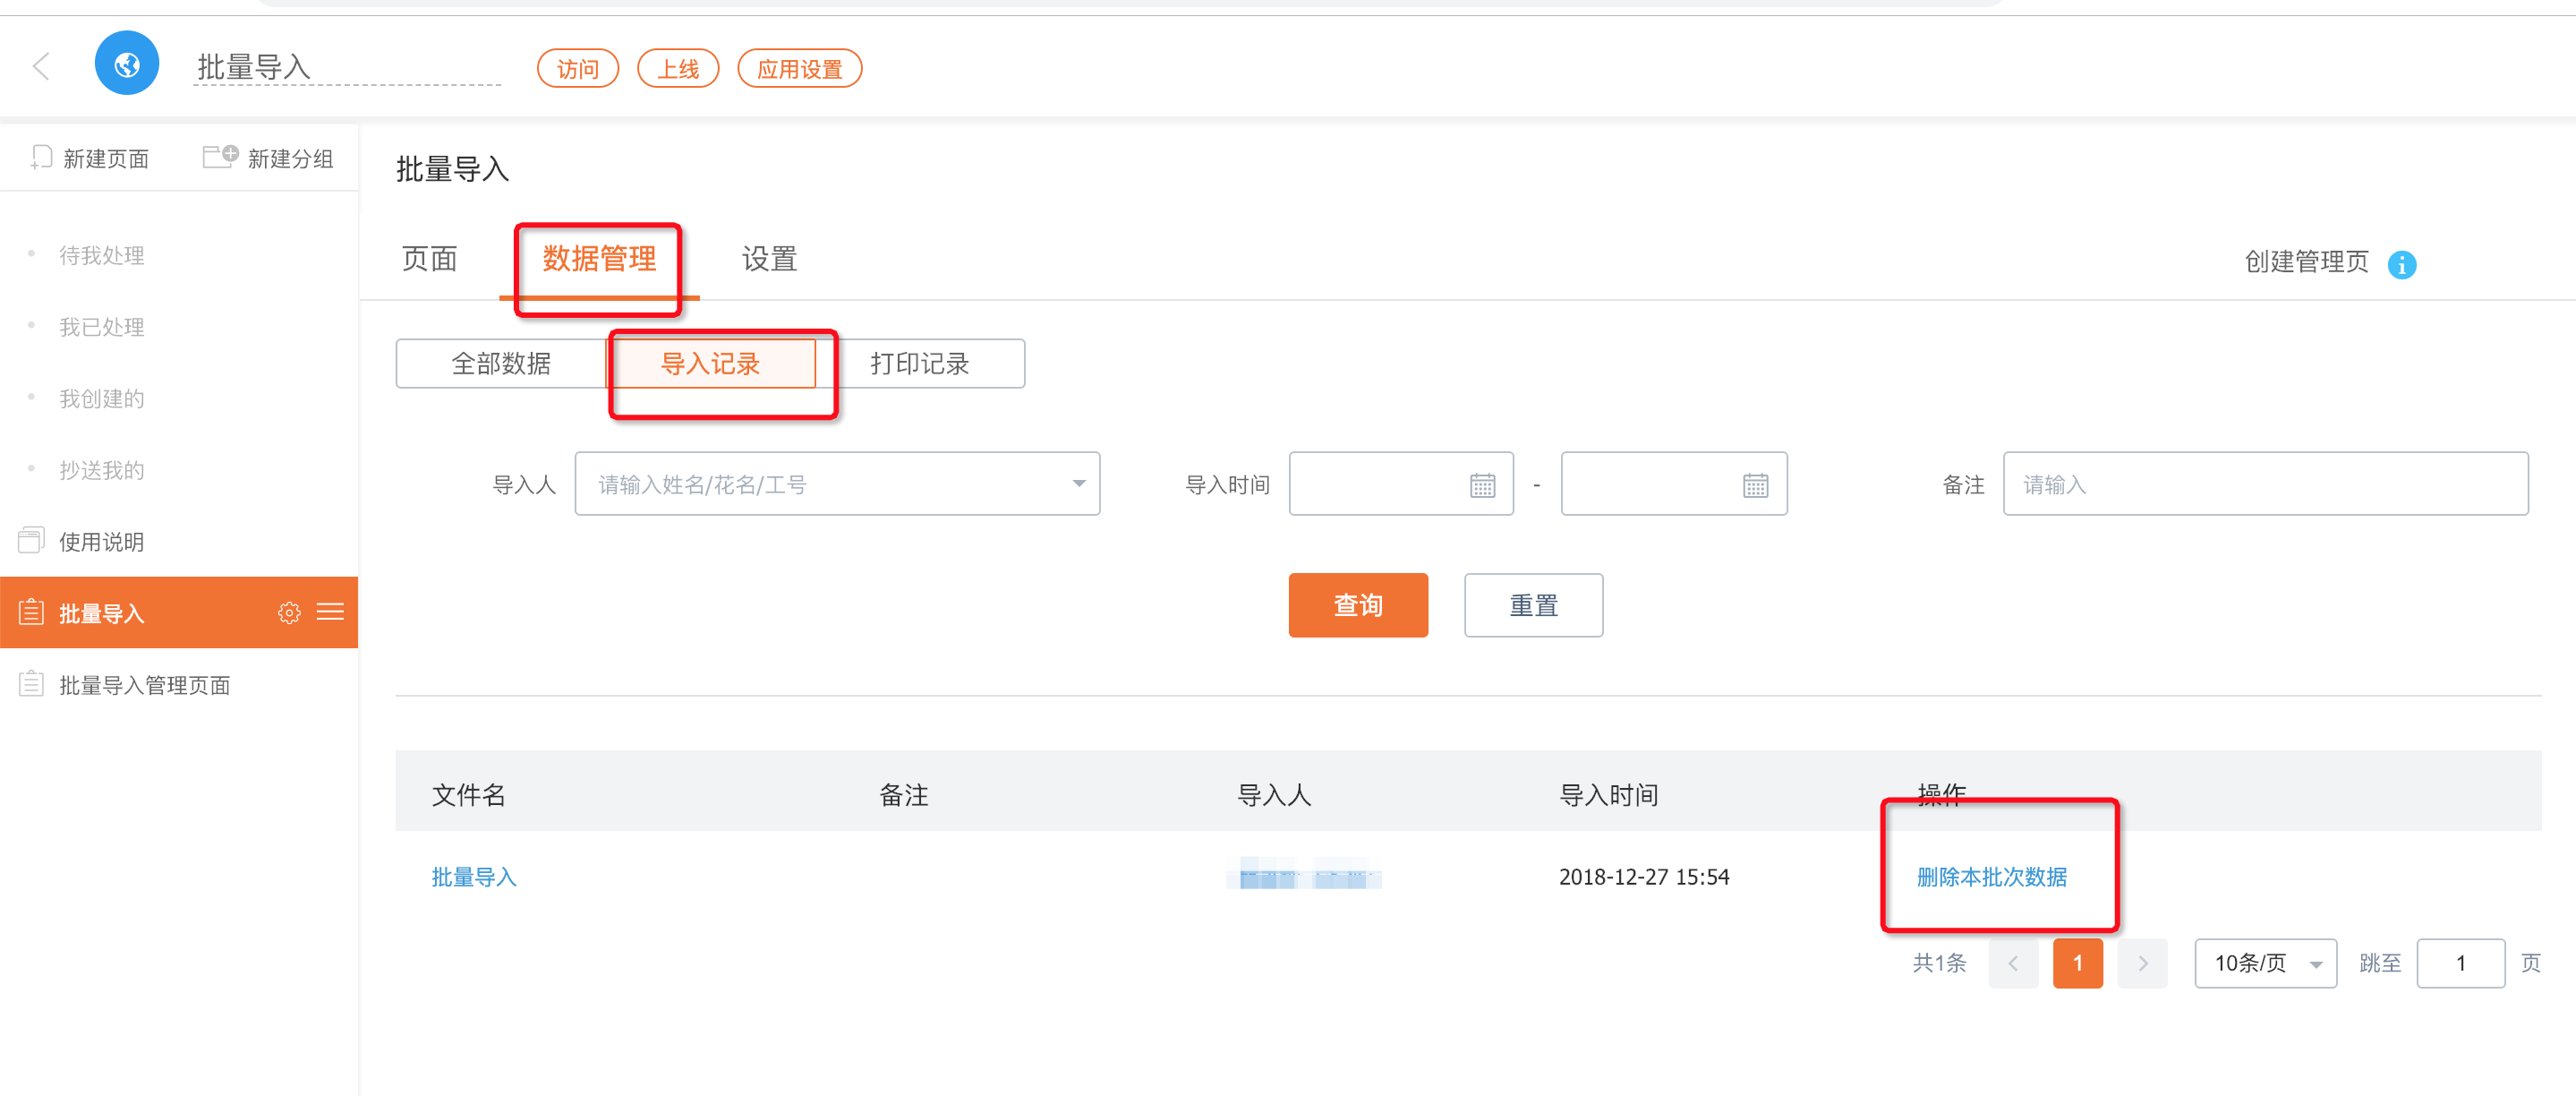Open 批量导入管理页面 in sidebar

145,685
